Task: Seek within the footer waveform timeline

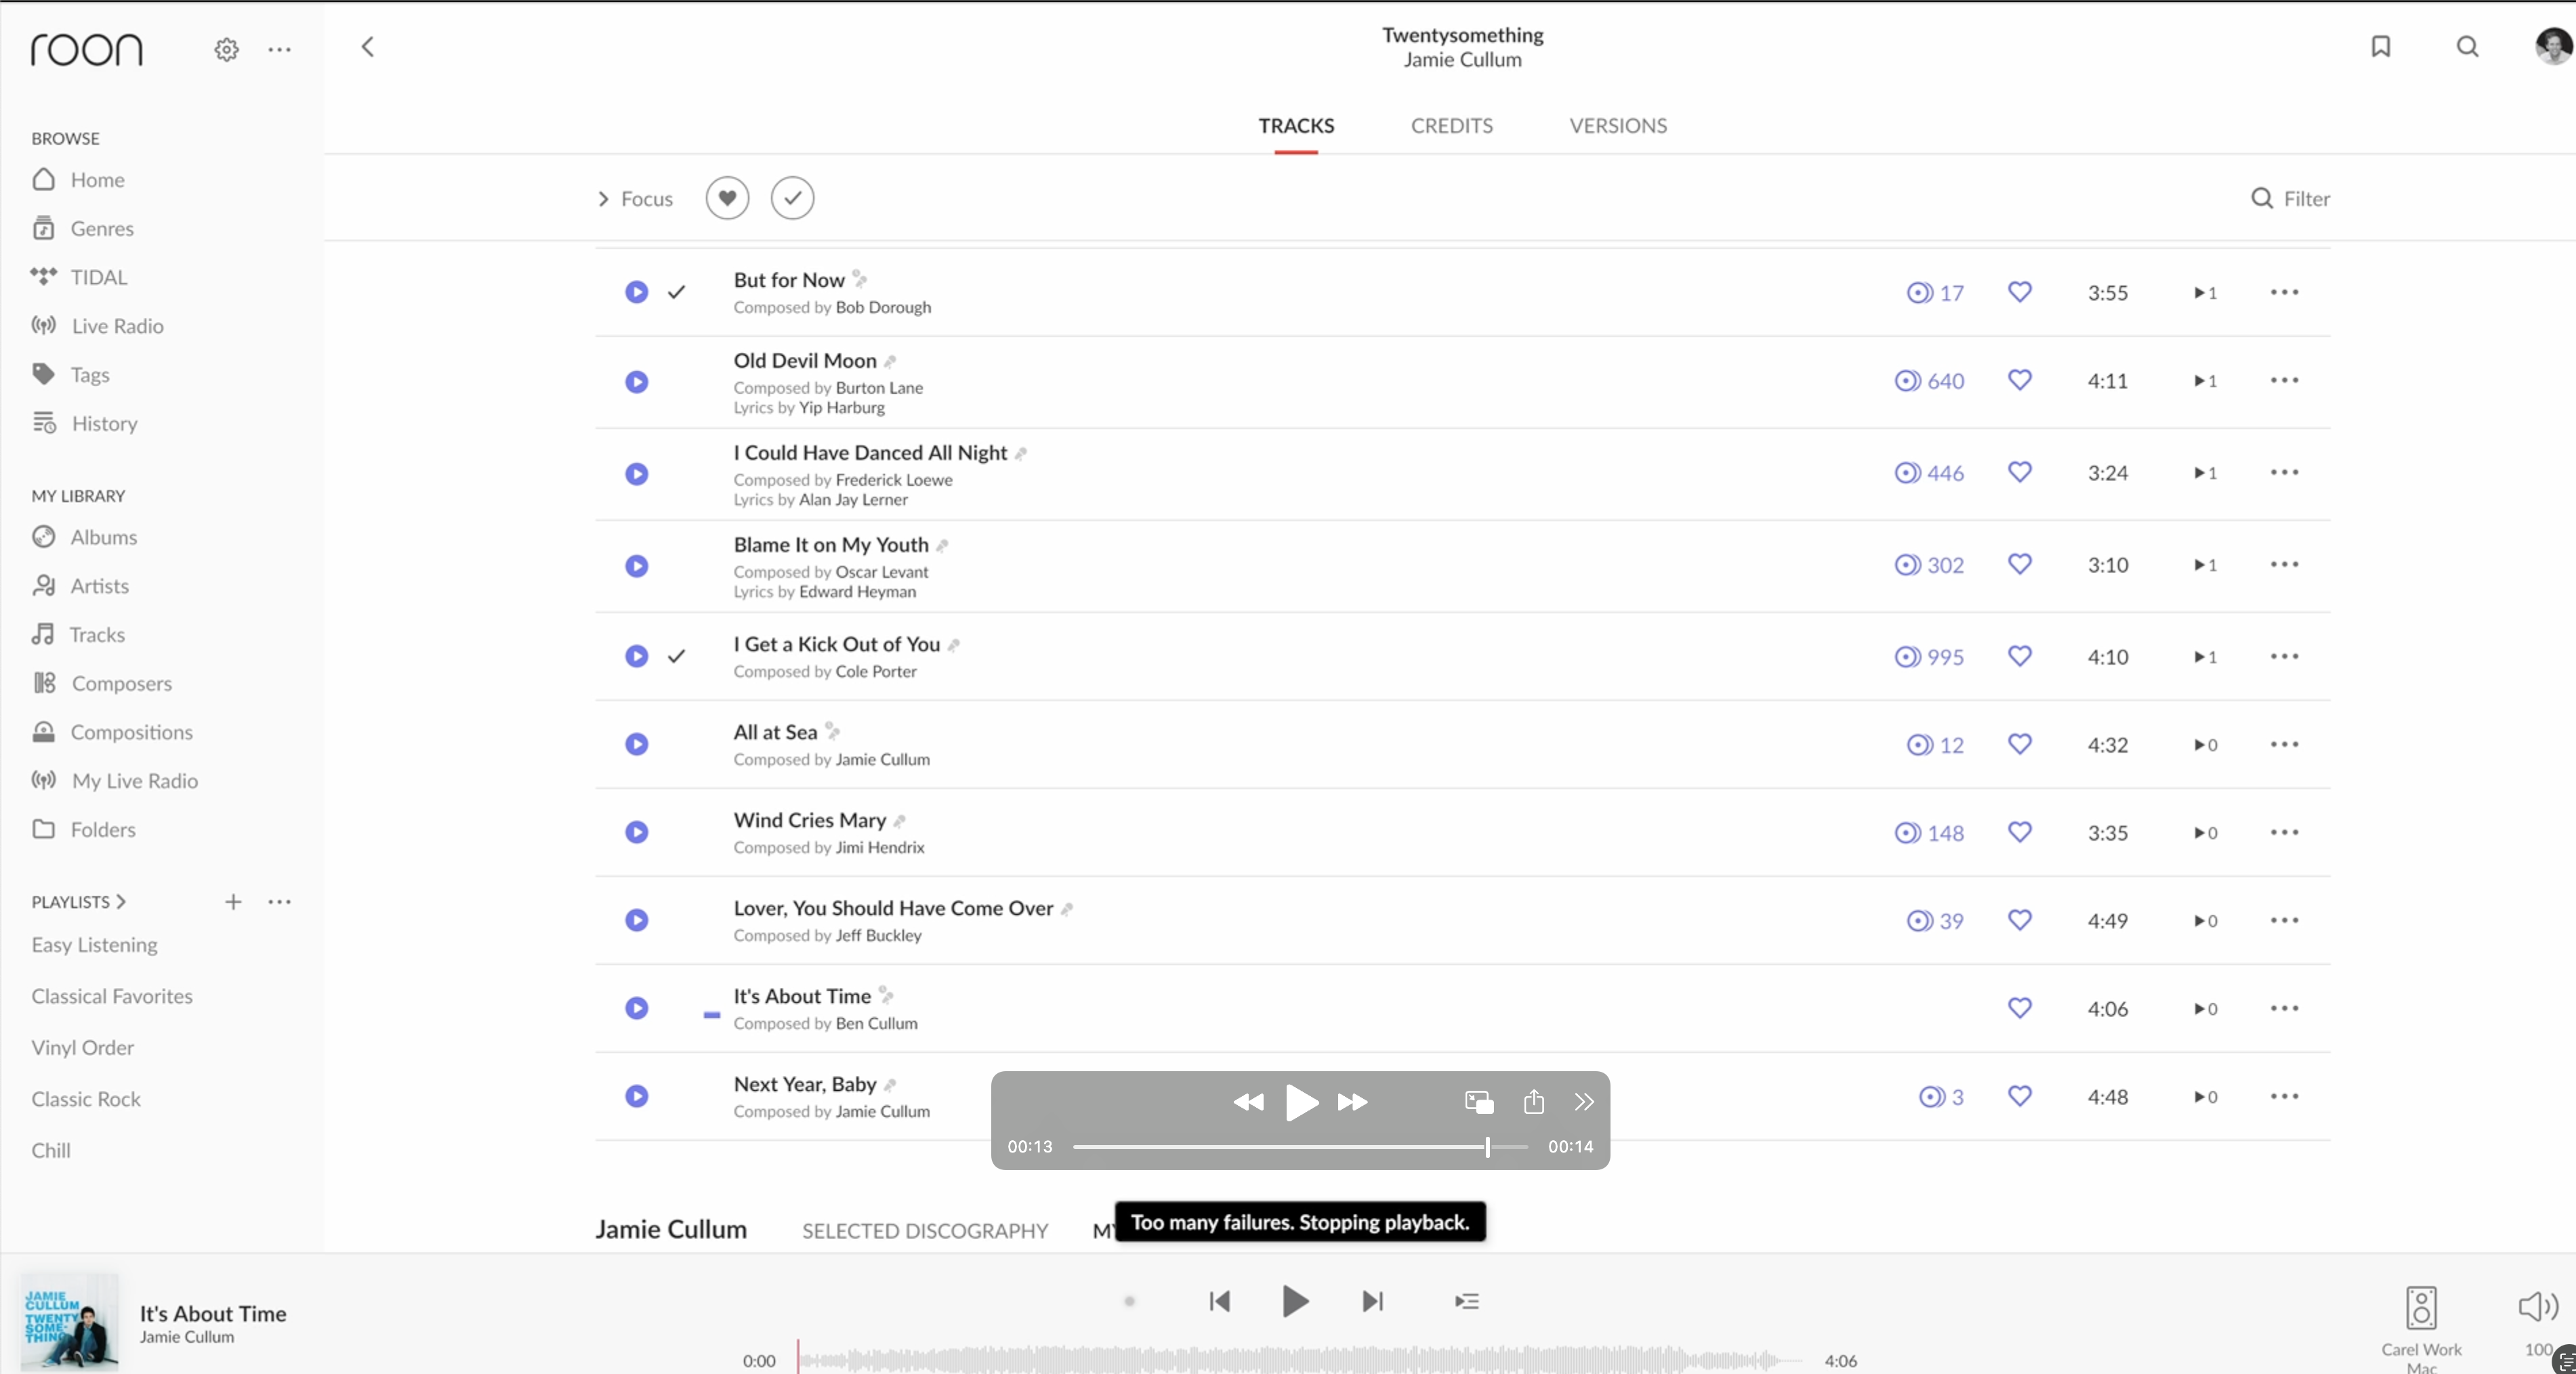Action: [x=1299, y=1359]
